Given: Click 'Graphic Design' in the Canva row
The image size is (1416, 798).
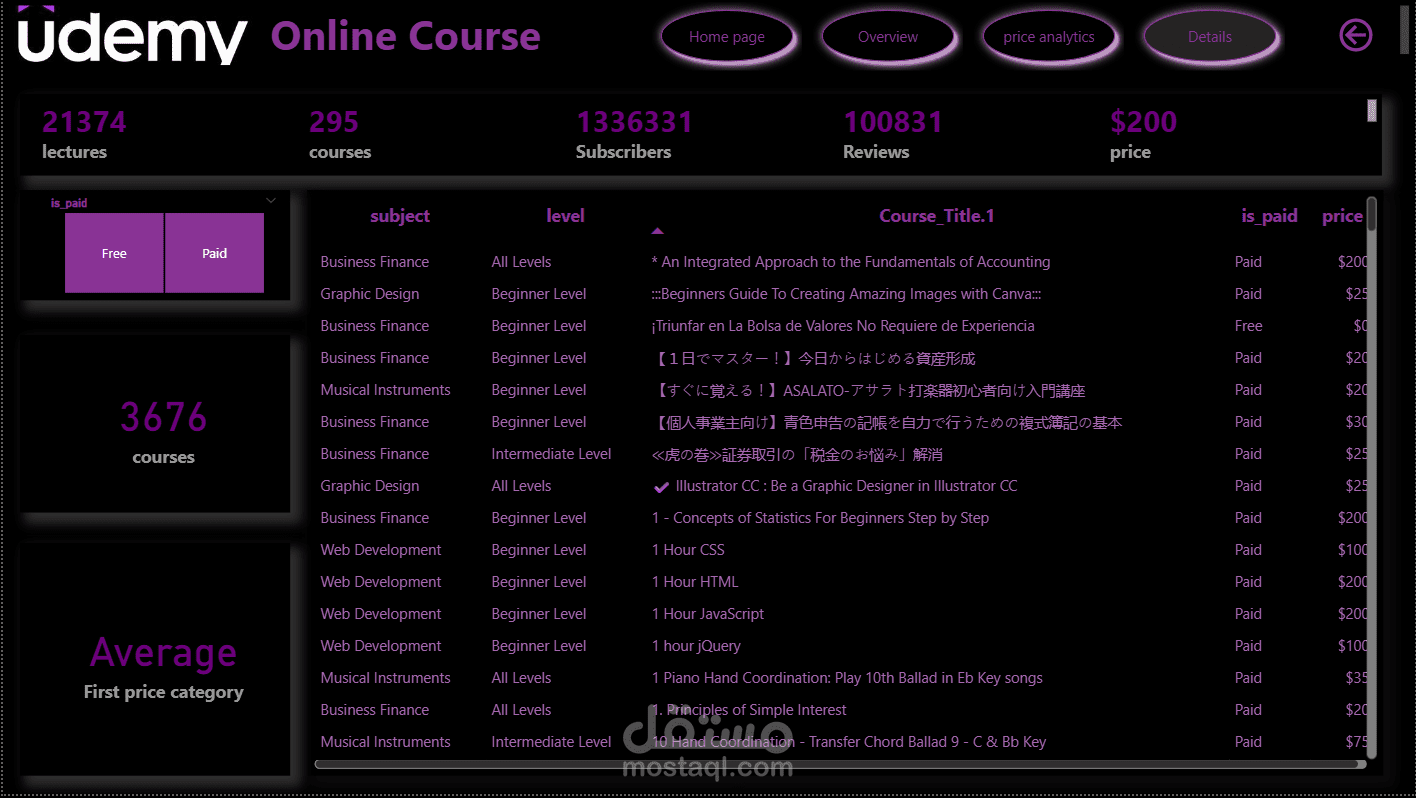Looking at the screenshot, I should pyautogui.click(x=370, y=294).
